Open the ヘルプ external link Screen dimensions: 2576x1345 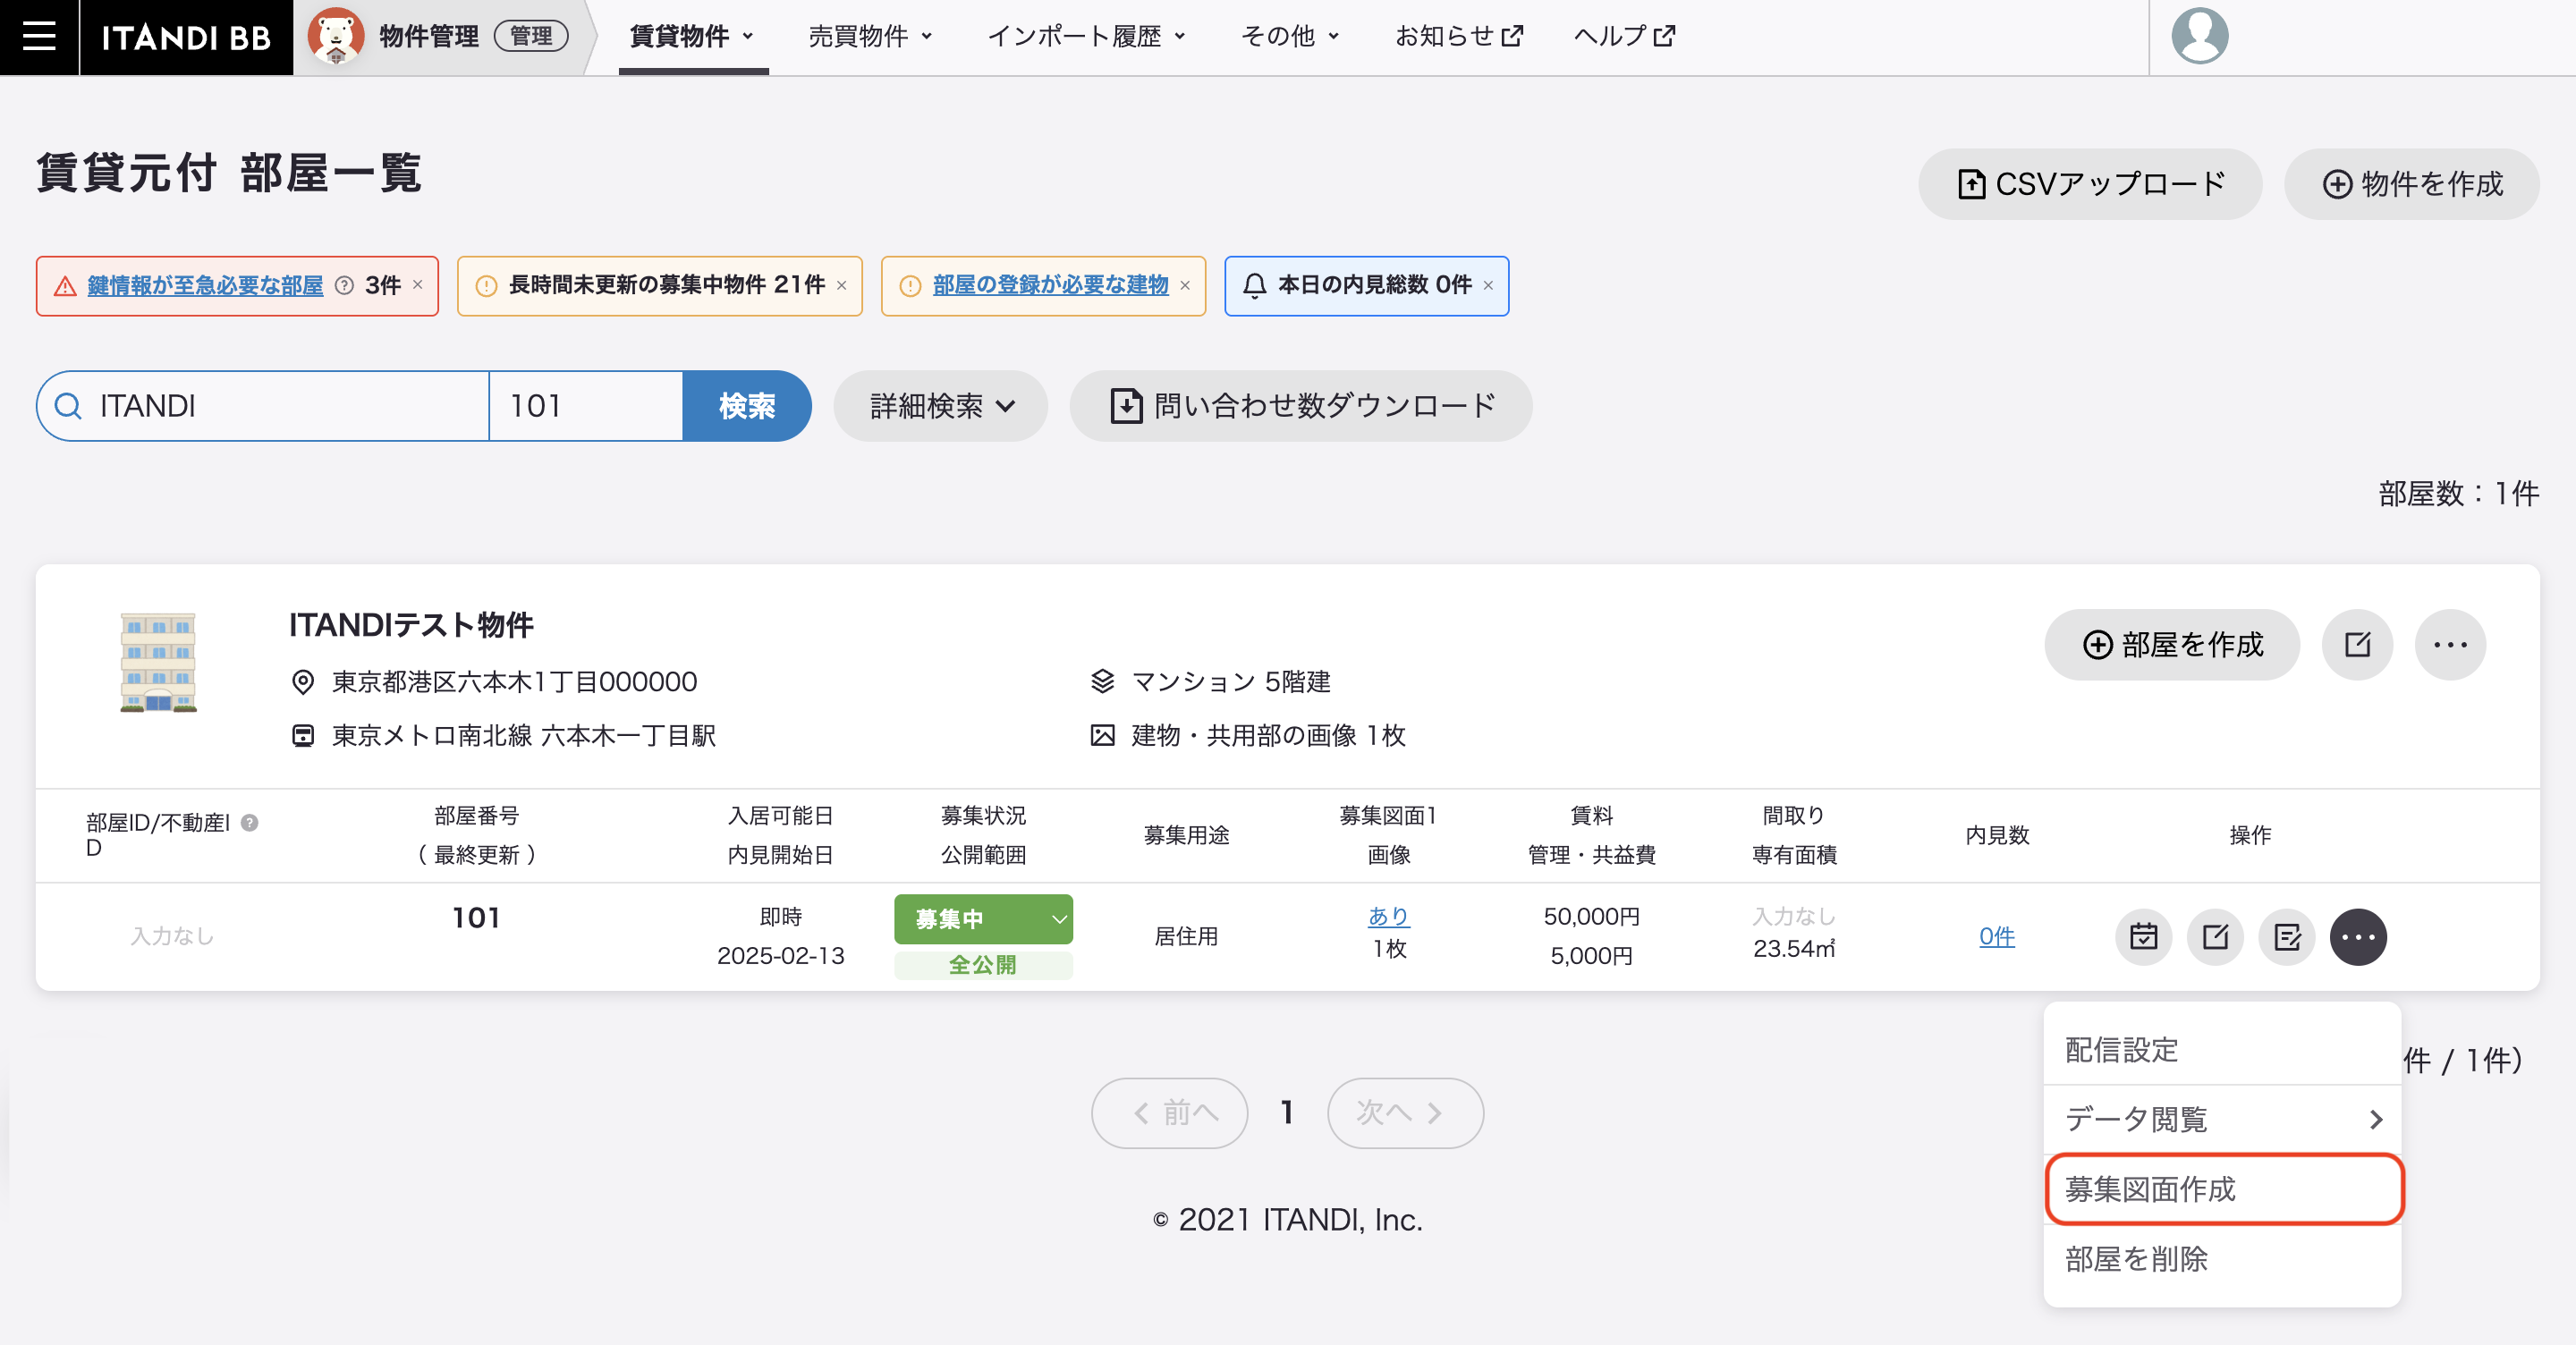[x=1624, y=37]
